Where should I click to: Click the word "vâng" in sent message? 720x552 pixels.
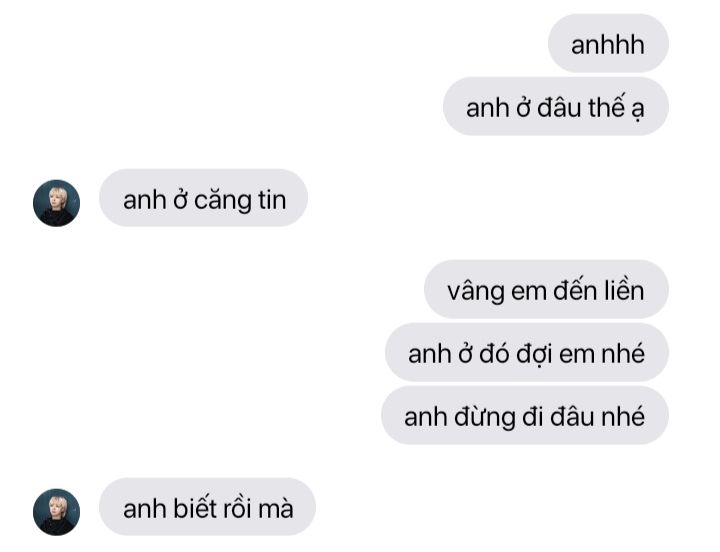click(x=476, y=293)
